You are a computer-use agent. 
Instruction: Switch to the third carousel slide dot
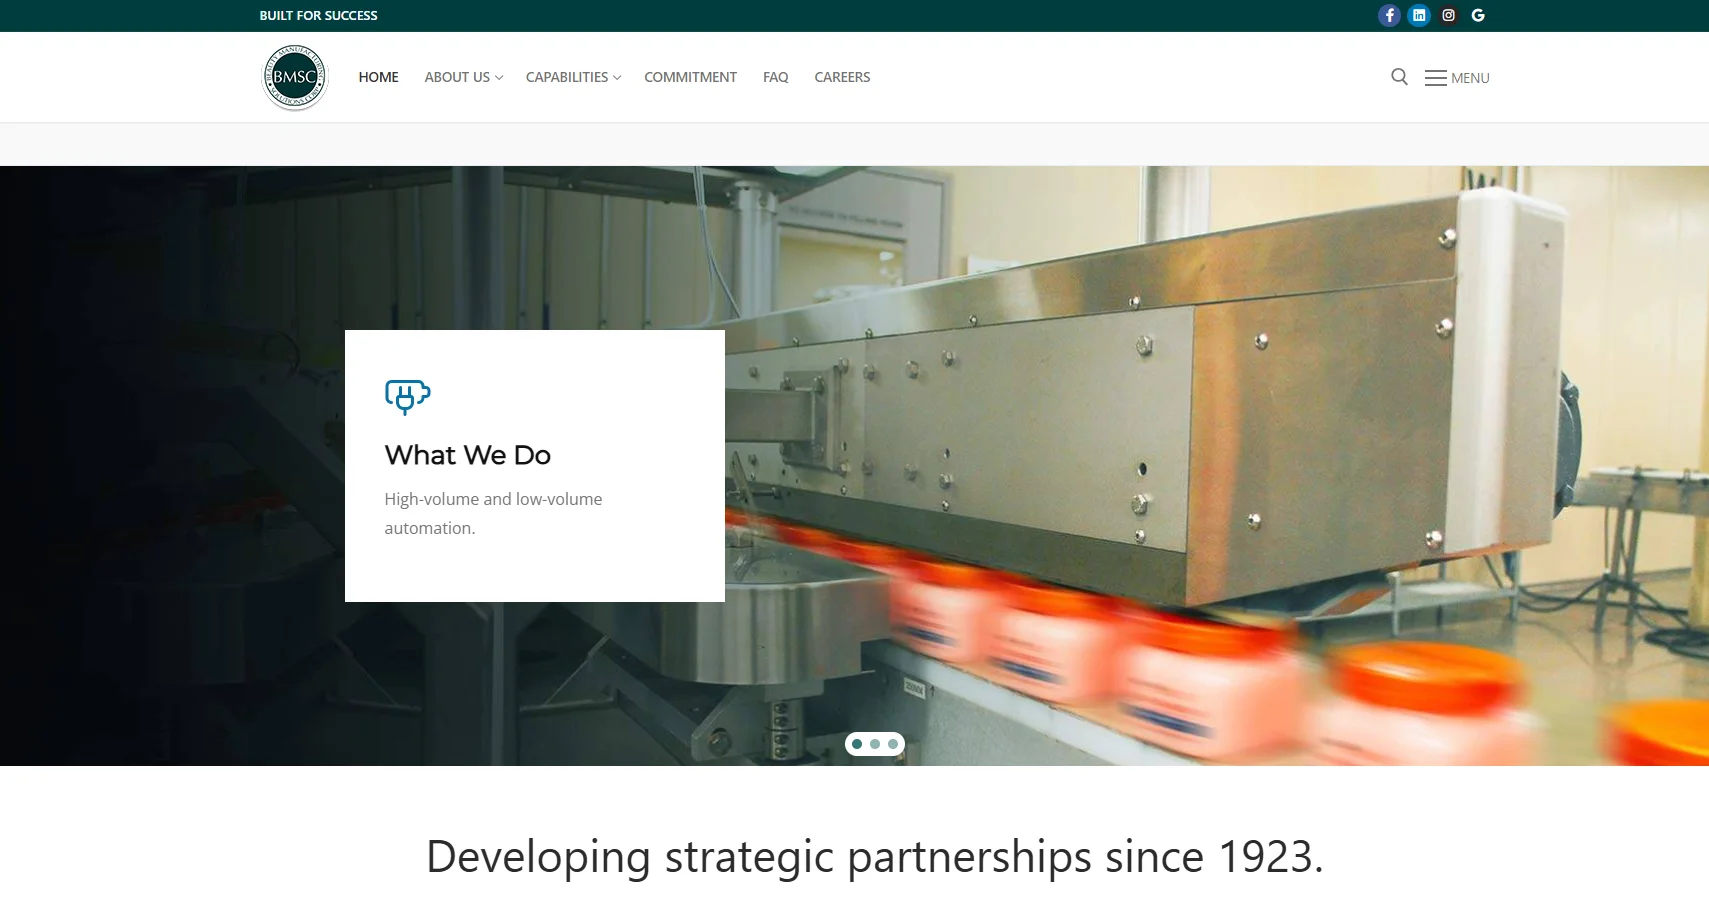(893, 744)
